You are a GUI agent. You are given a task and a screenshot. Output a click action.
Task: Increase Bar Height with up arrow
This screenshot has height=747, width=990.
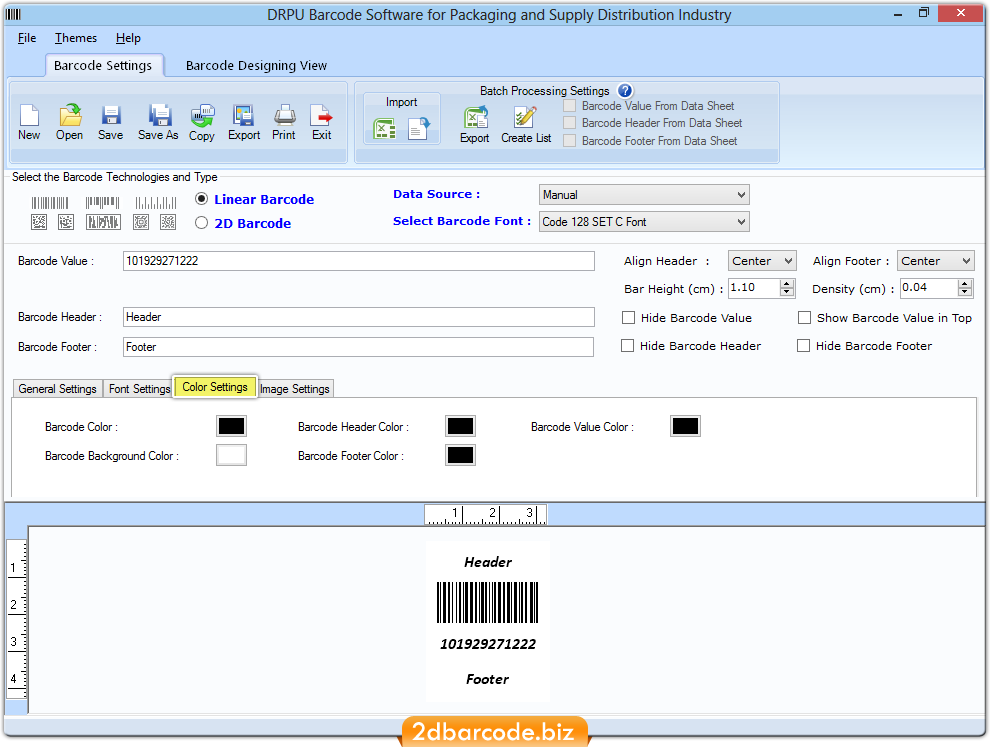point(787,284)
